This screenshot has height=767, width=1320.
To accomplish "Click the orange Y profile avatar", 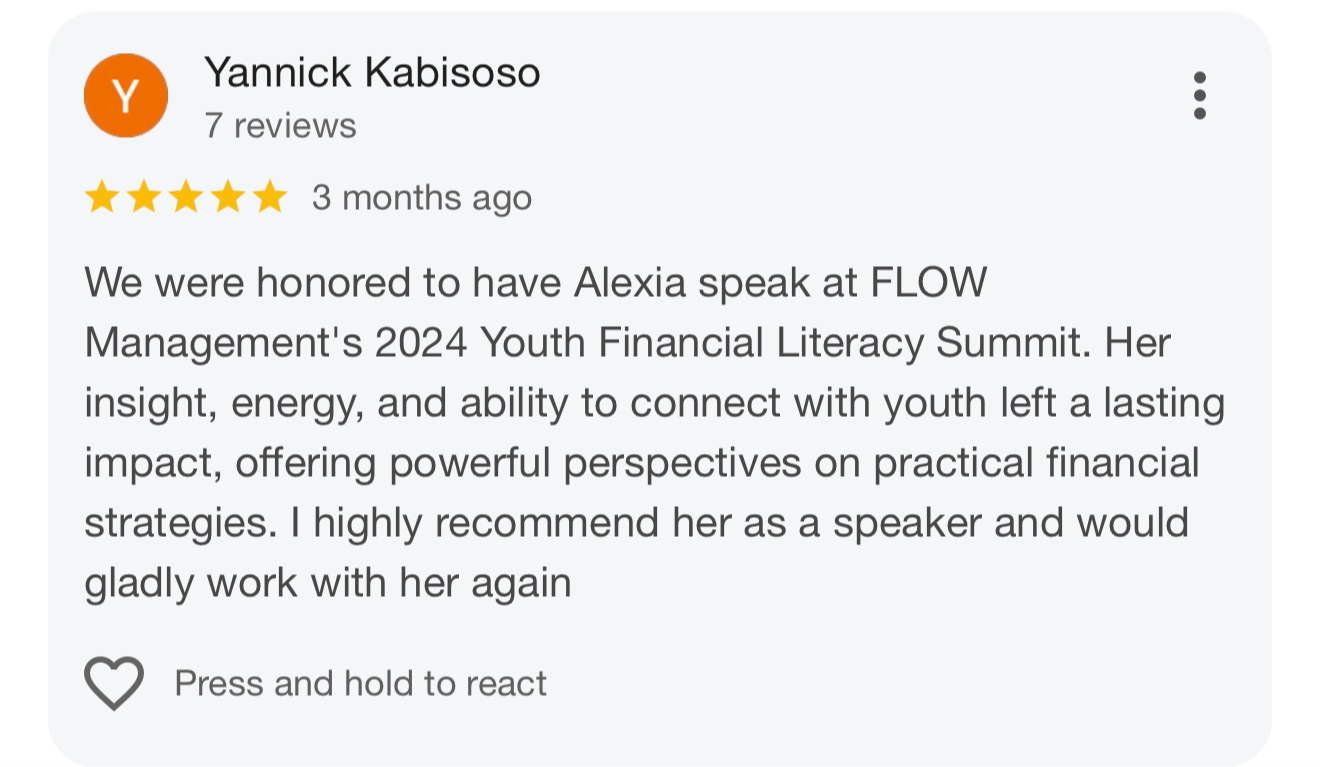I will pyautogui.click(x=126, y=96).
